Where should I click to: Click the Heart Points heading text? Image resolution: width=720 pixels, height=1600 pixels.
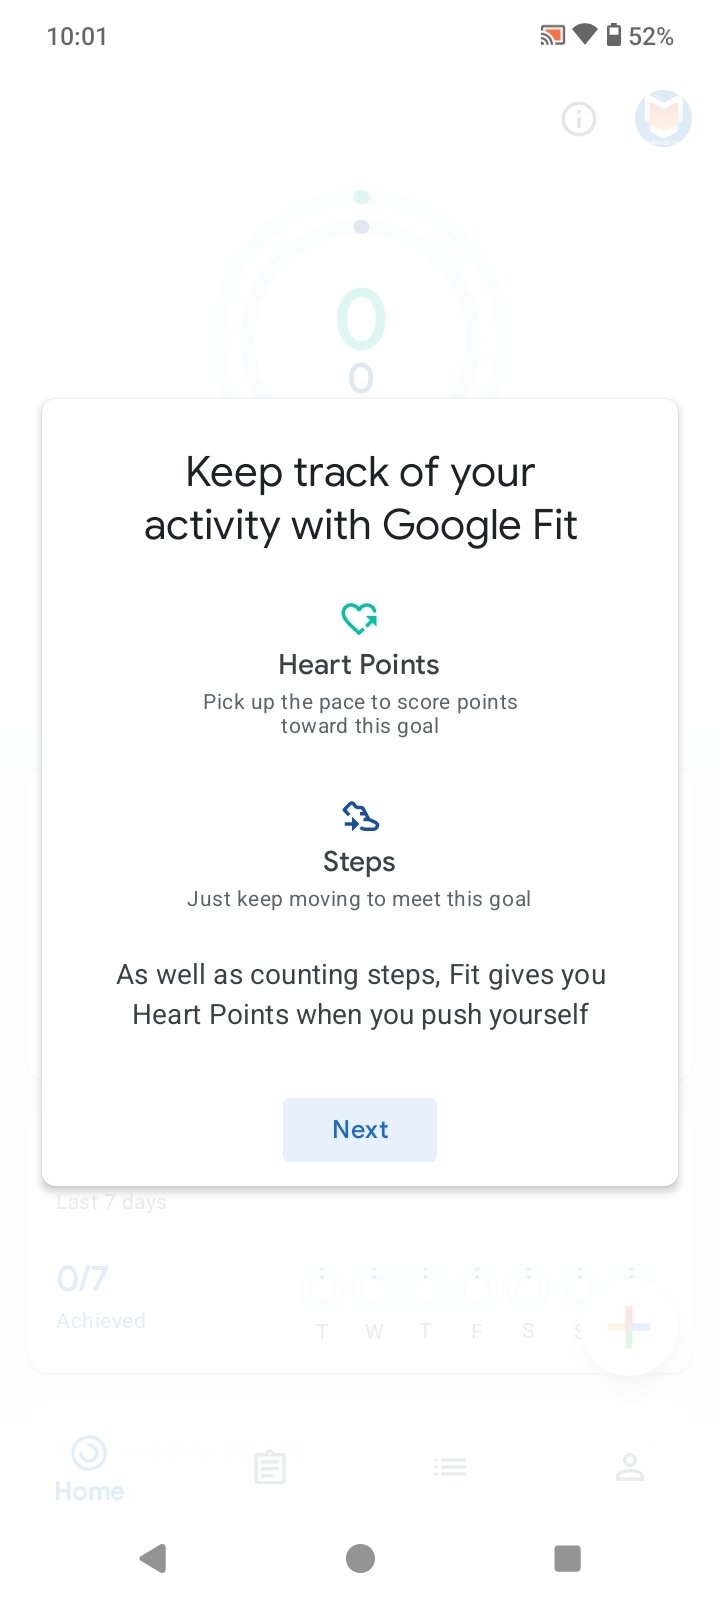tap(359, 665)
